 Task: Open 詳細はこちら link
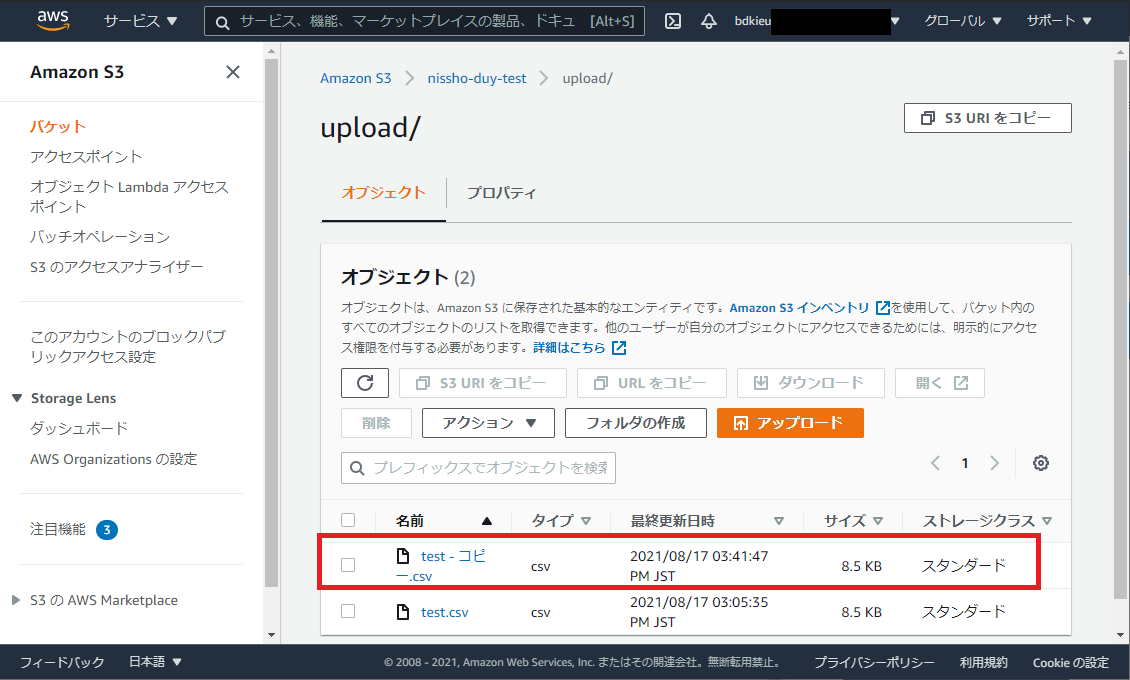569,348
